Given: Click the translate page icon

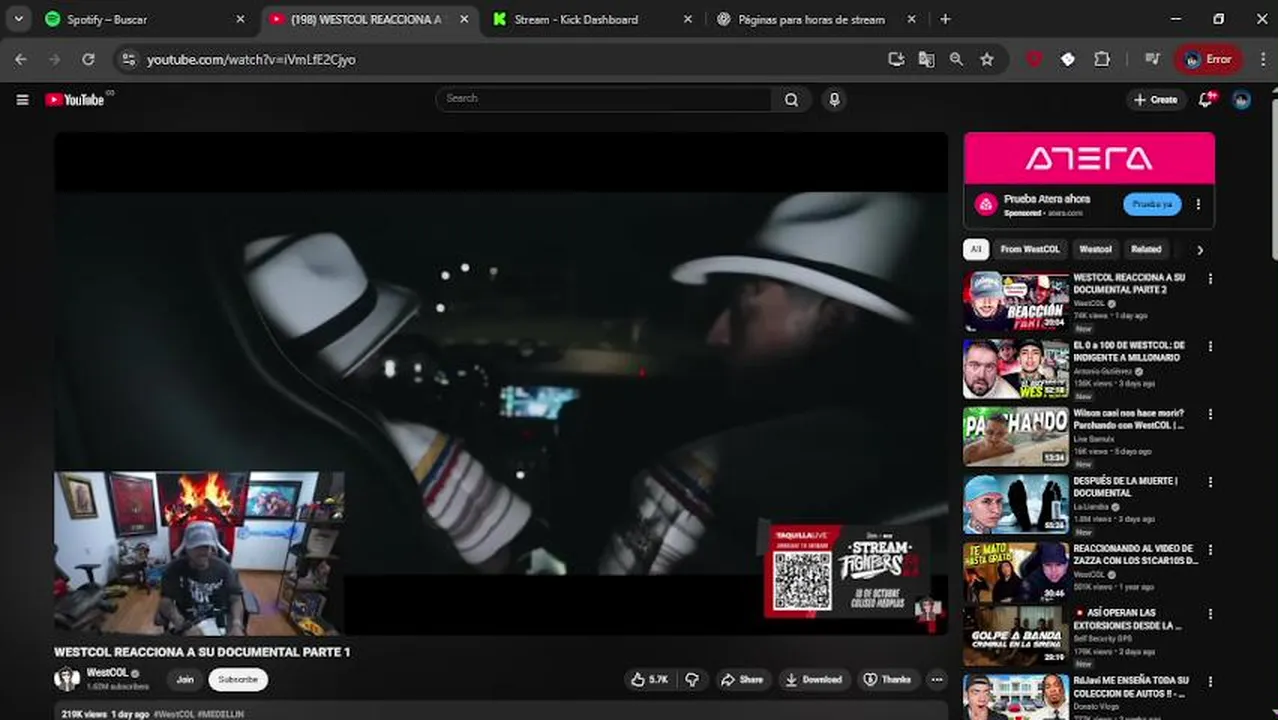Looking at the screenshot, I should (x=926, y=59).
